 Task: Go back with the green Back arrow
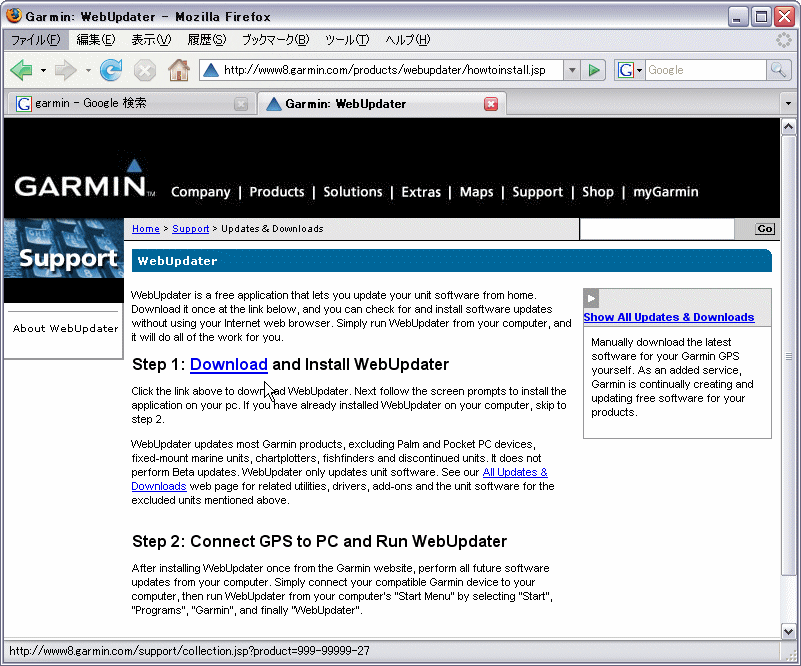point(21,70)
